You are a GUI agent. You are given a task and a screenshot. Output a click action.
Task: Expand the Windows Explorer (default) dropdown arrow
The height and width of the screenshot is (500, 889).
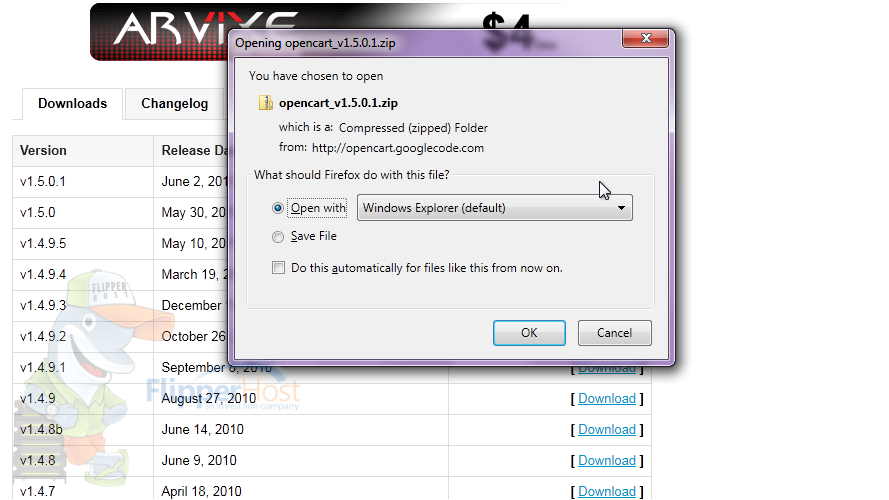(x=621, y=208)
